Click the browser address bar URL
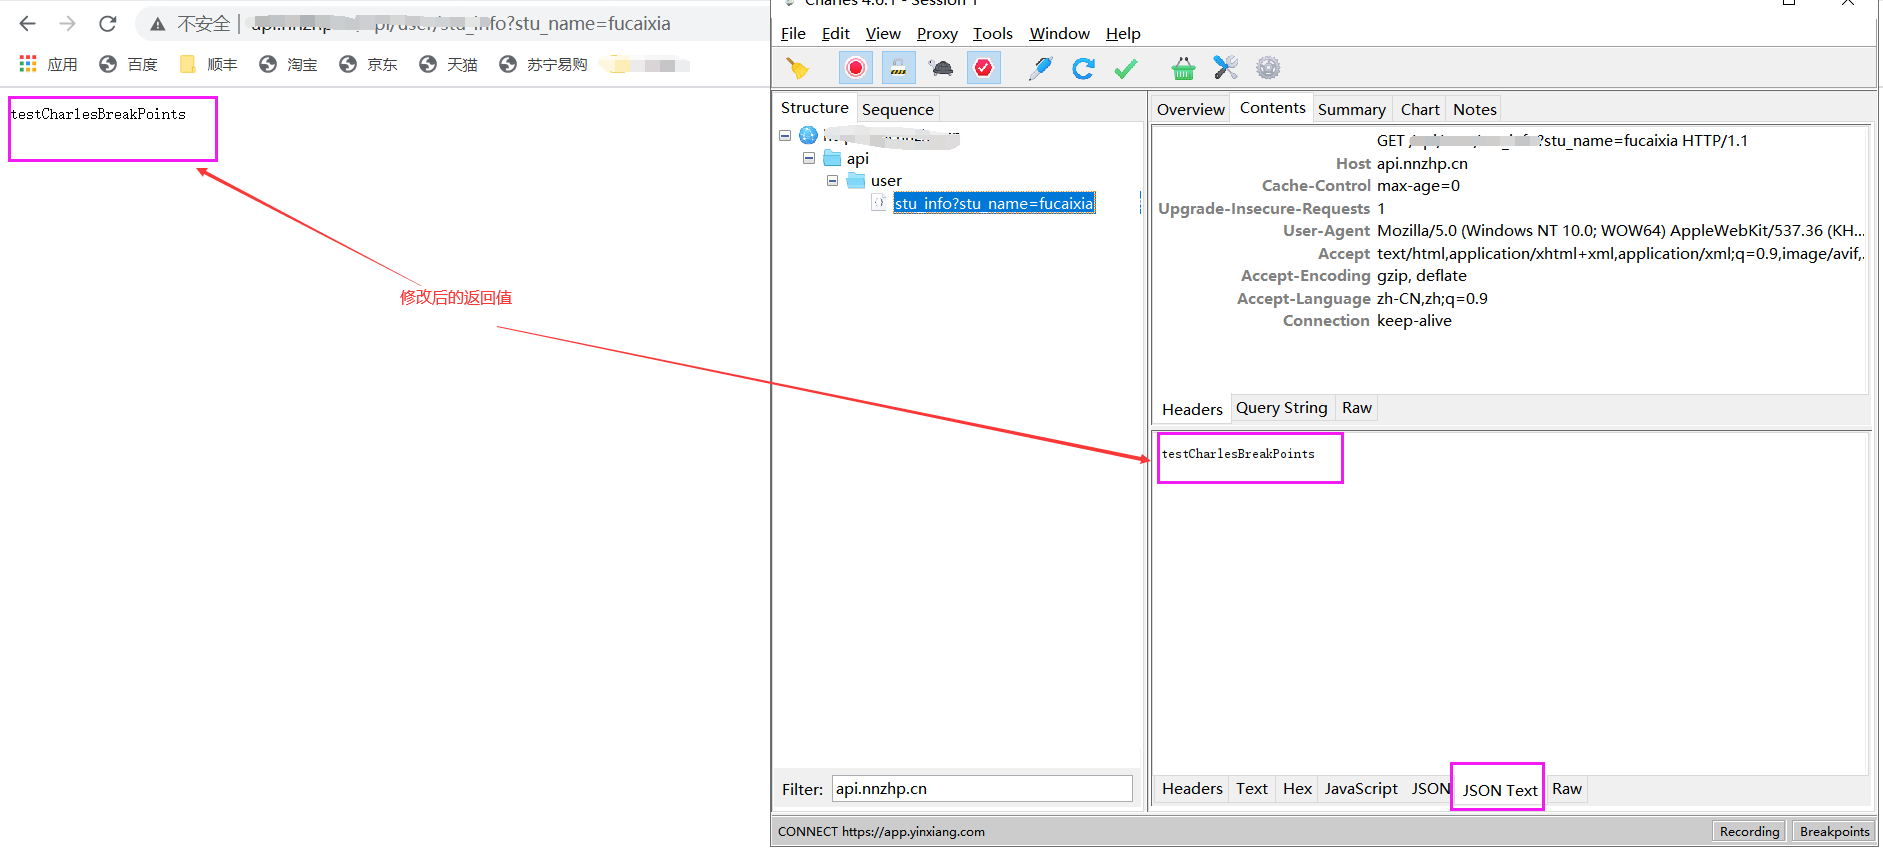1883x862 pixels. tap(460, 23)
